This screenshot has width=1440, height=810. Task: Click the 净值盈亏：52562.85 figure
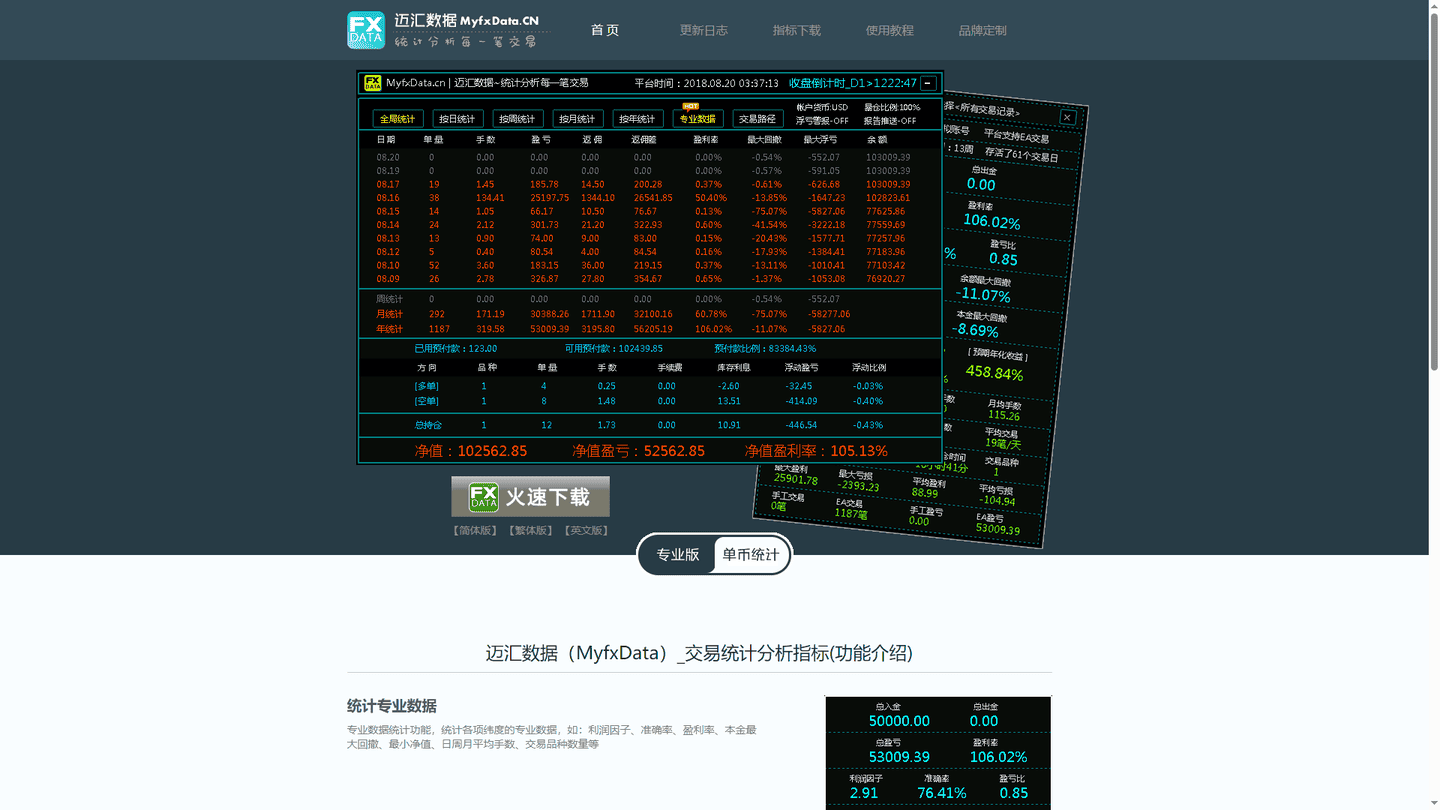tap(638, 451)
